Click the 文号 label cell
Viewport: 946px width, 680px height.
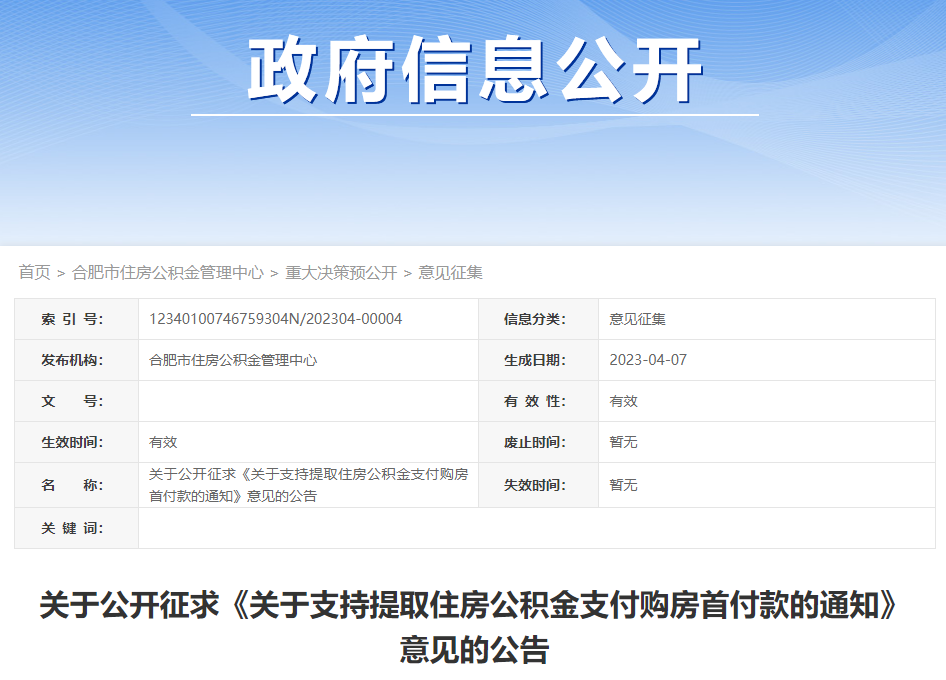[76, 401]
